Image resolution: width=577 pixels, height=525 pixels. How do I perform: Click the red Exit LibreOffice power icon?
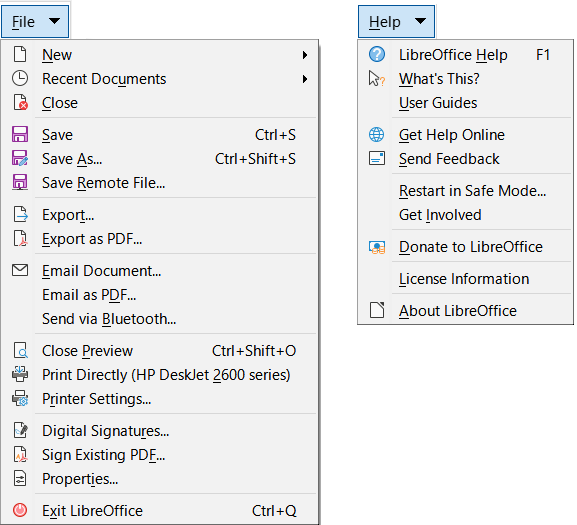[20, 510]
